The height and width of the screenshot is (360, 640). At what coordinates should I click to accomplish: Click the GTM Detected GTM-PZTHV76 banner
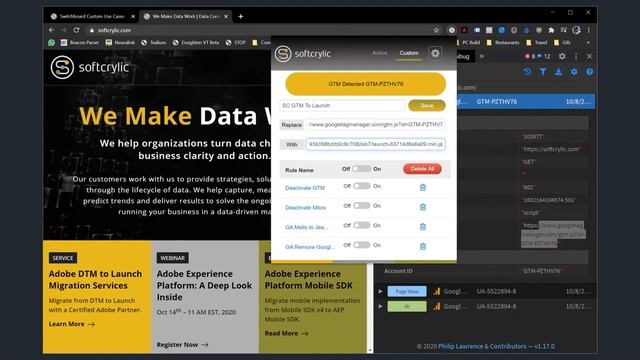[365, 84]
